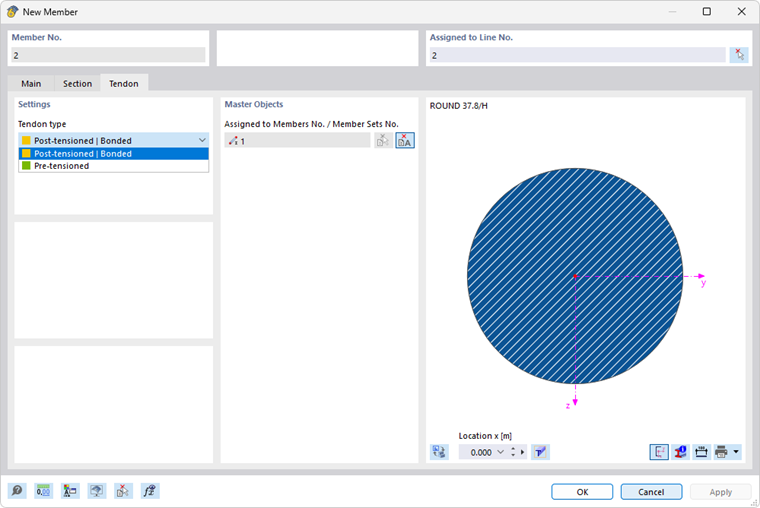760x508 pixels.
Task: Click the hatched round section preview
Action: (575, 276)
